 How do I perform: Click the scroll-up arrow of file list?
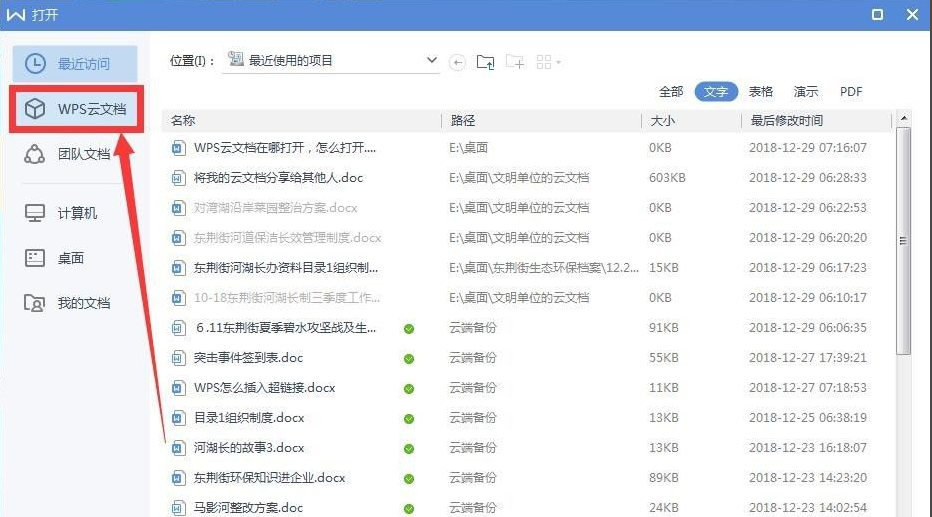click(x=903, y=118)
